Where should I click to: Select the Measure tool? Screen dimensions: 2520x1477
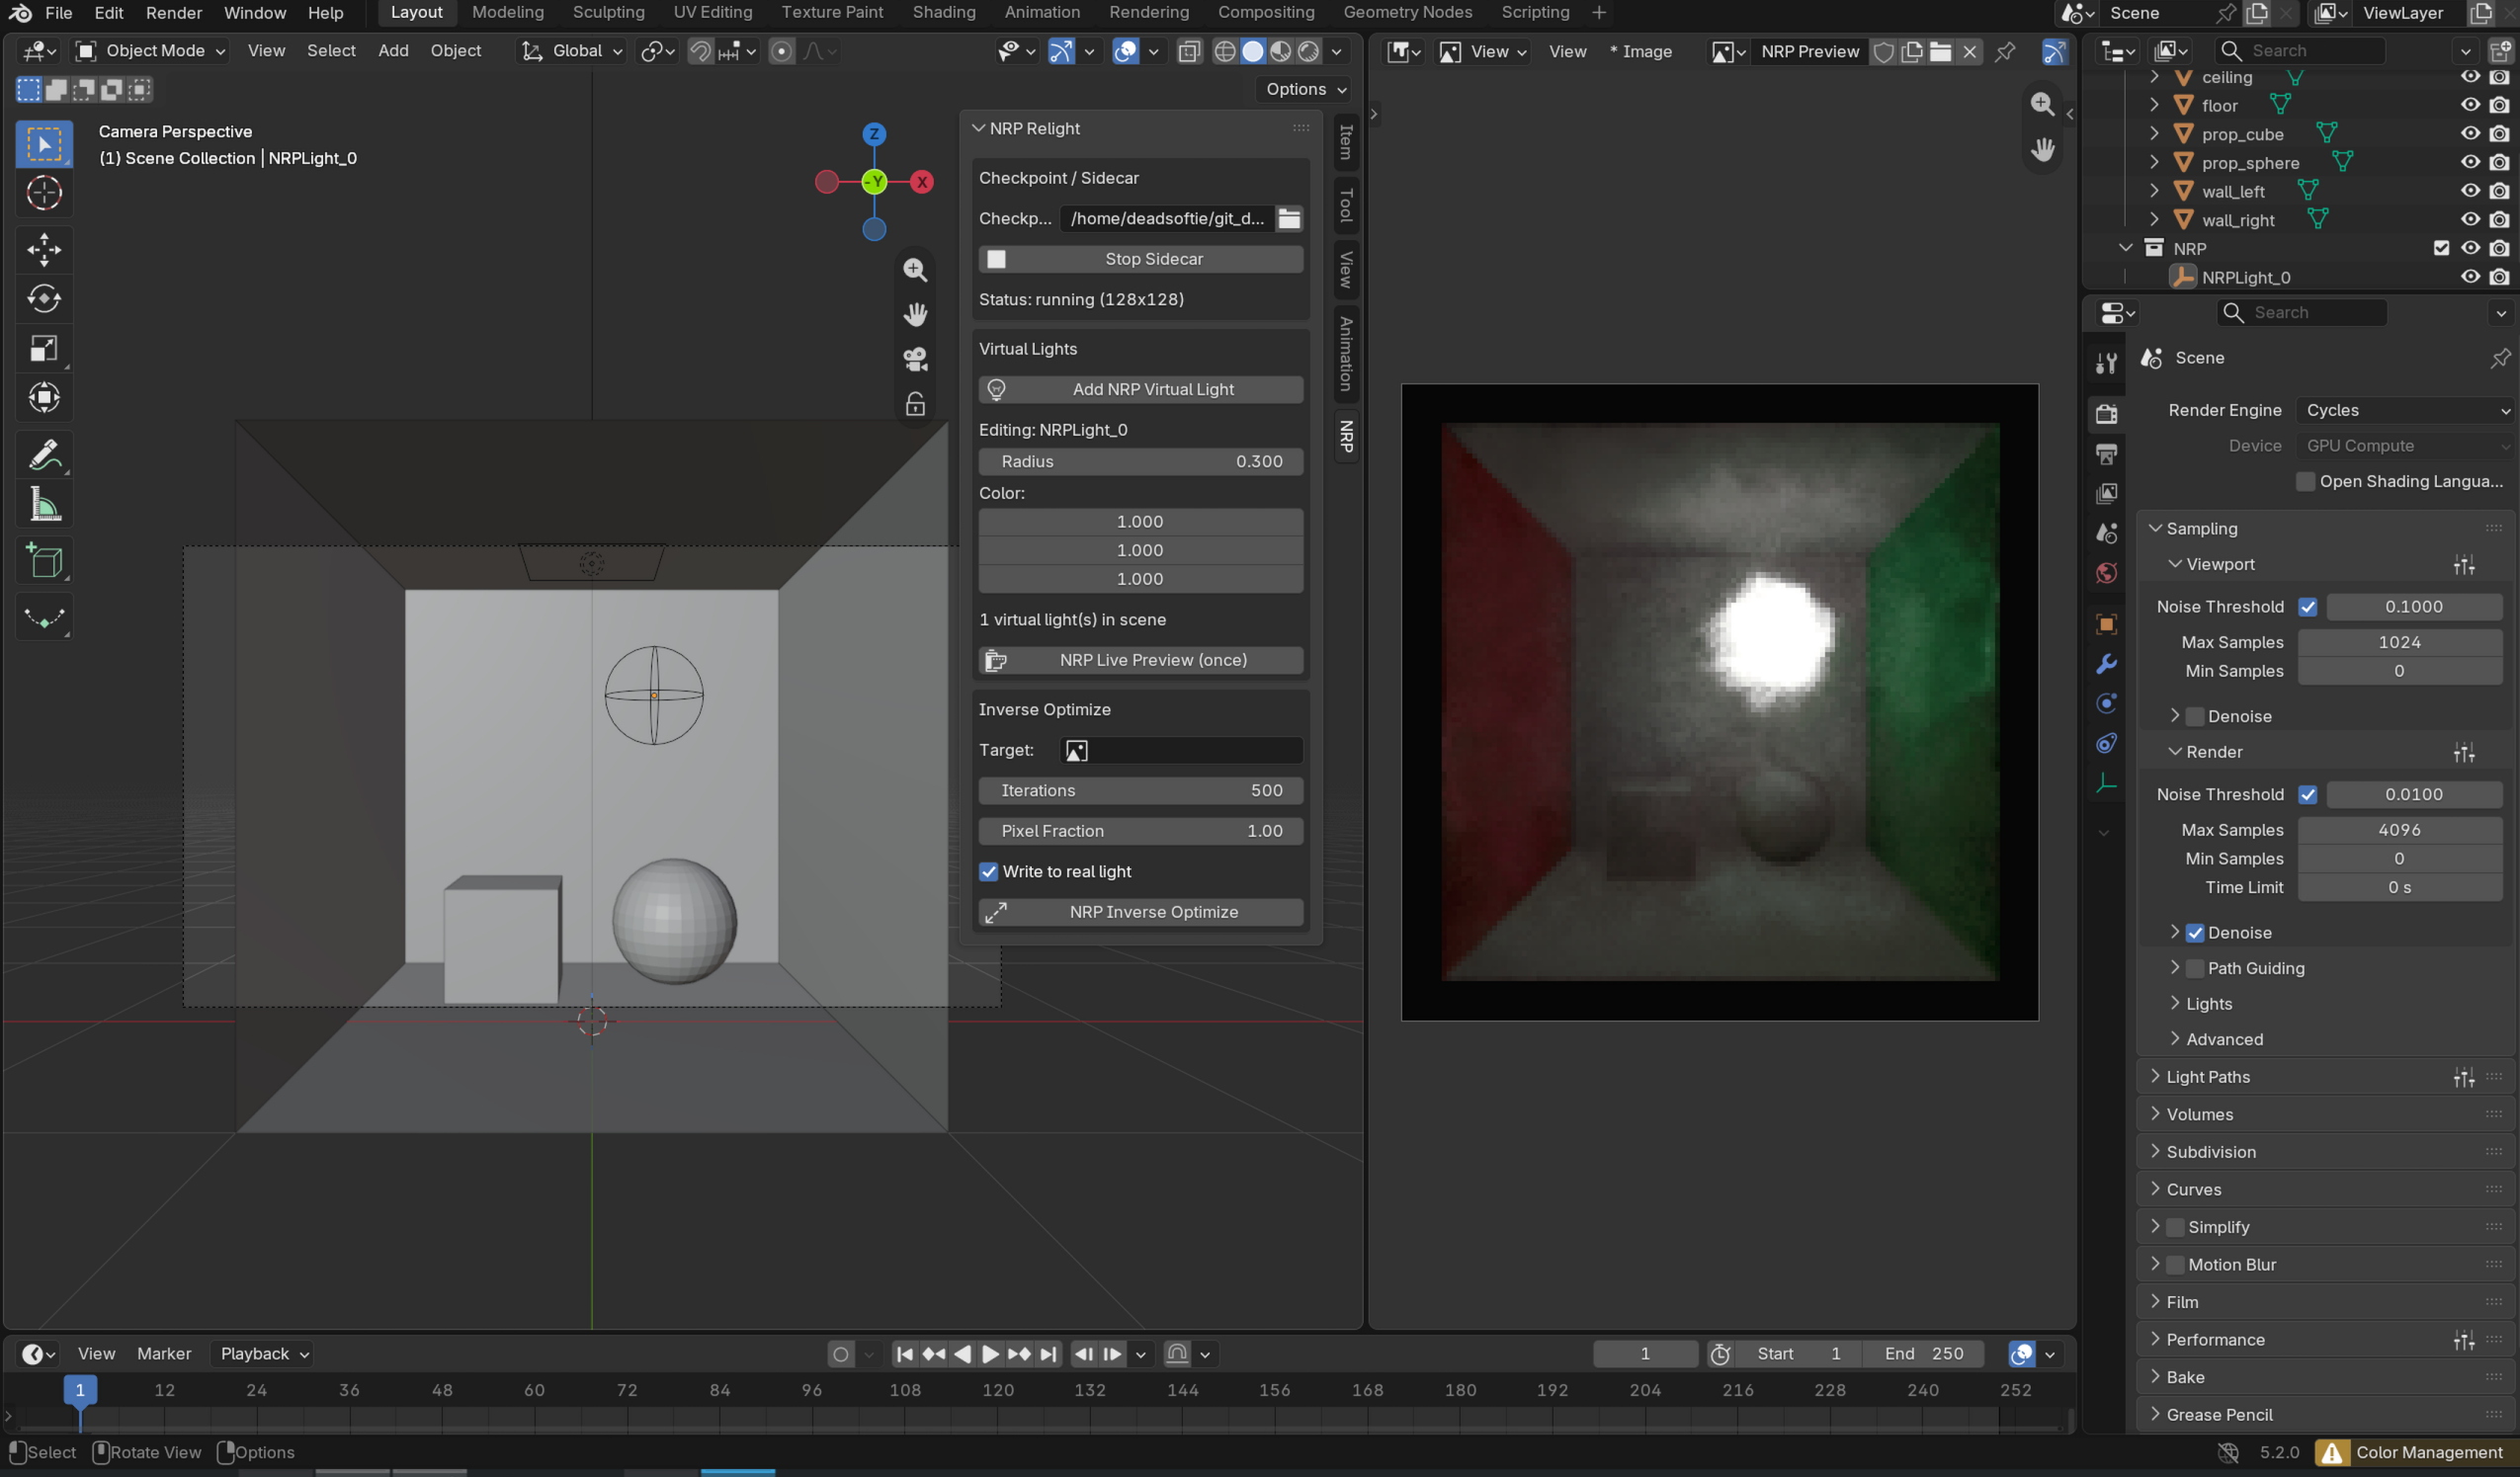point(44,505)
